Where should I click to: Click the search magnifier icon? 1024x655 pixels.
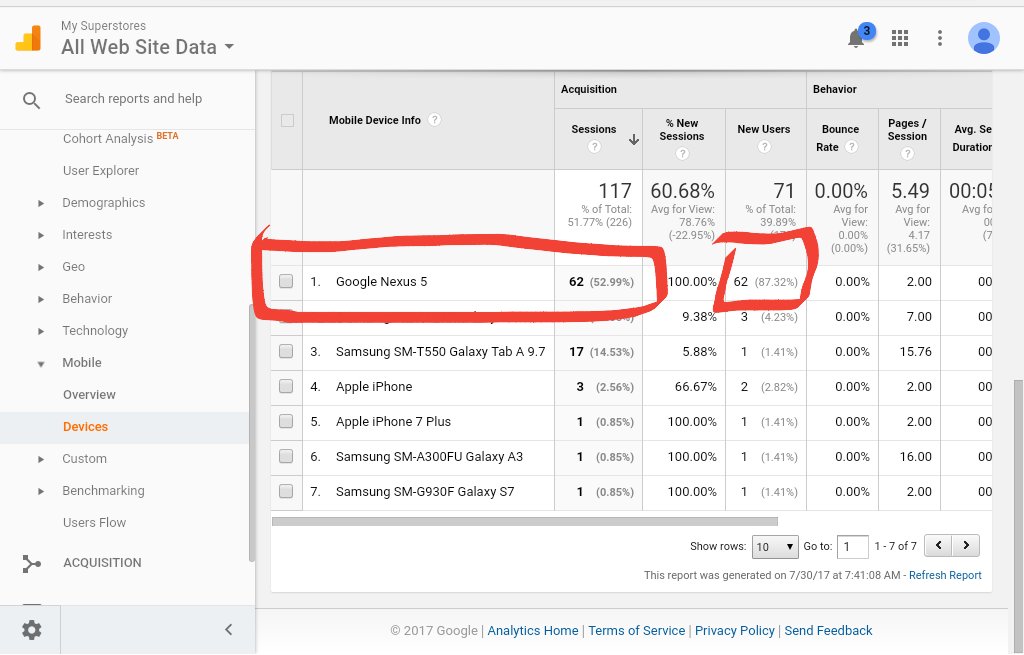coord(31,100)
